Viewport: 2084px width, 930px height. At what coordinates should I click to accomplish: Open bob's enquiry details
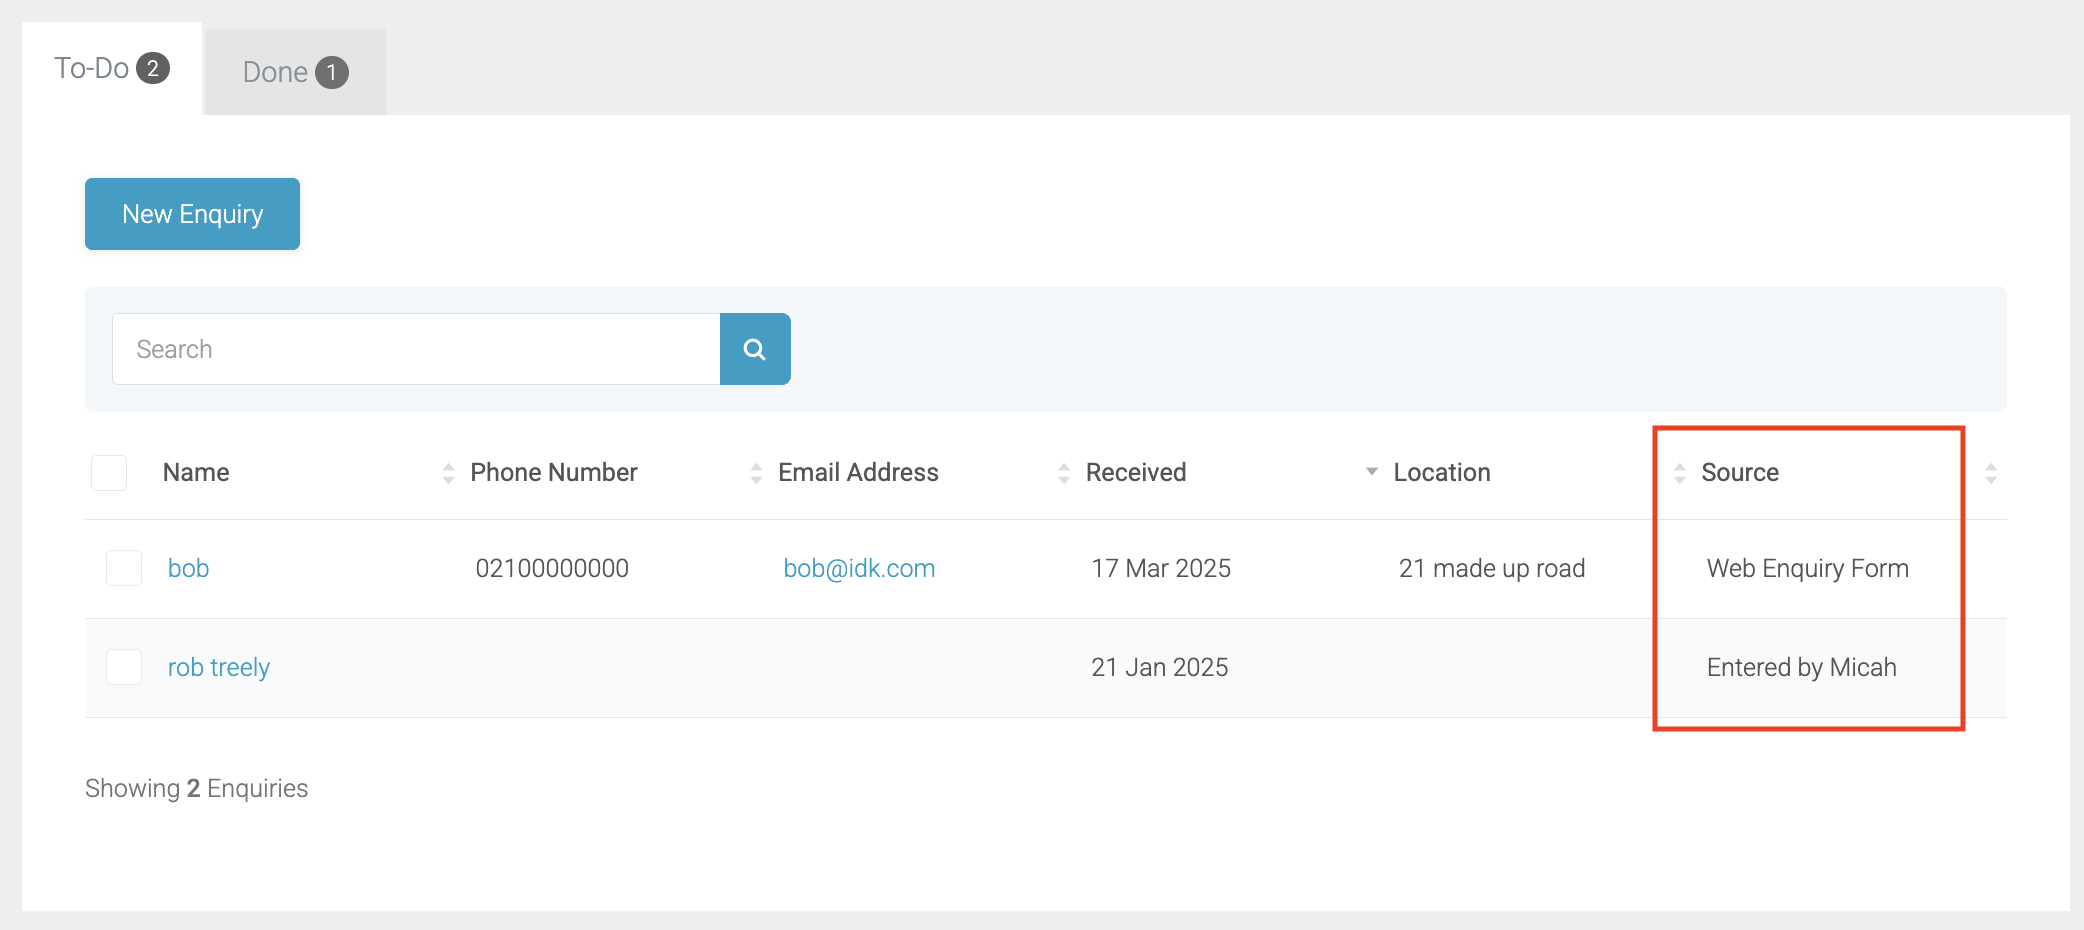189,568
